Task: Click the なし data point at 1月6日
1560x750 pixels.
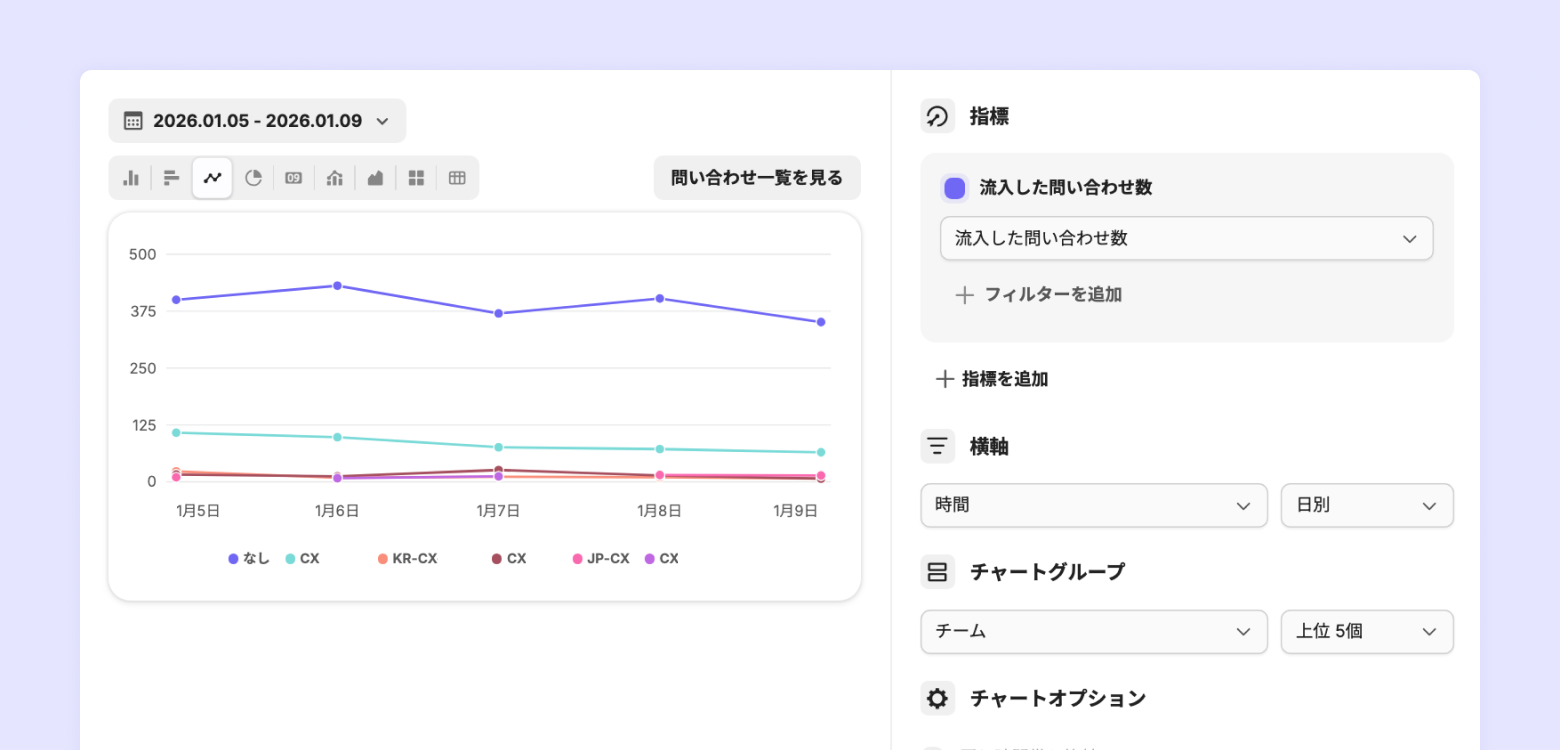Action: (337, 286)
